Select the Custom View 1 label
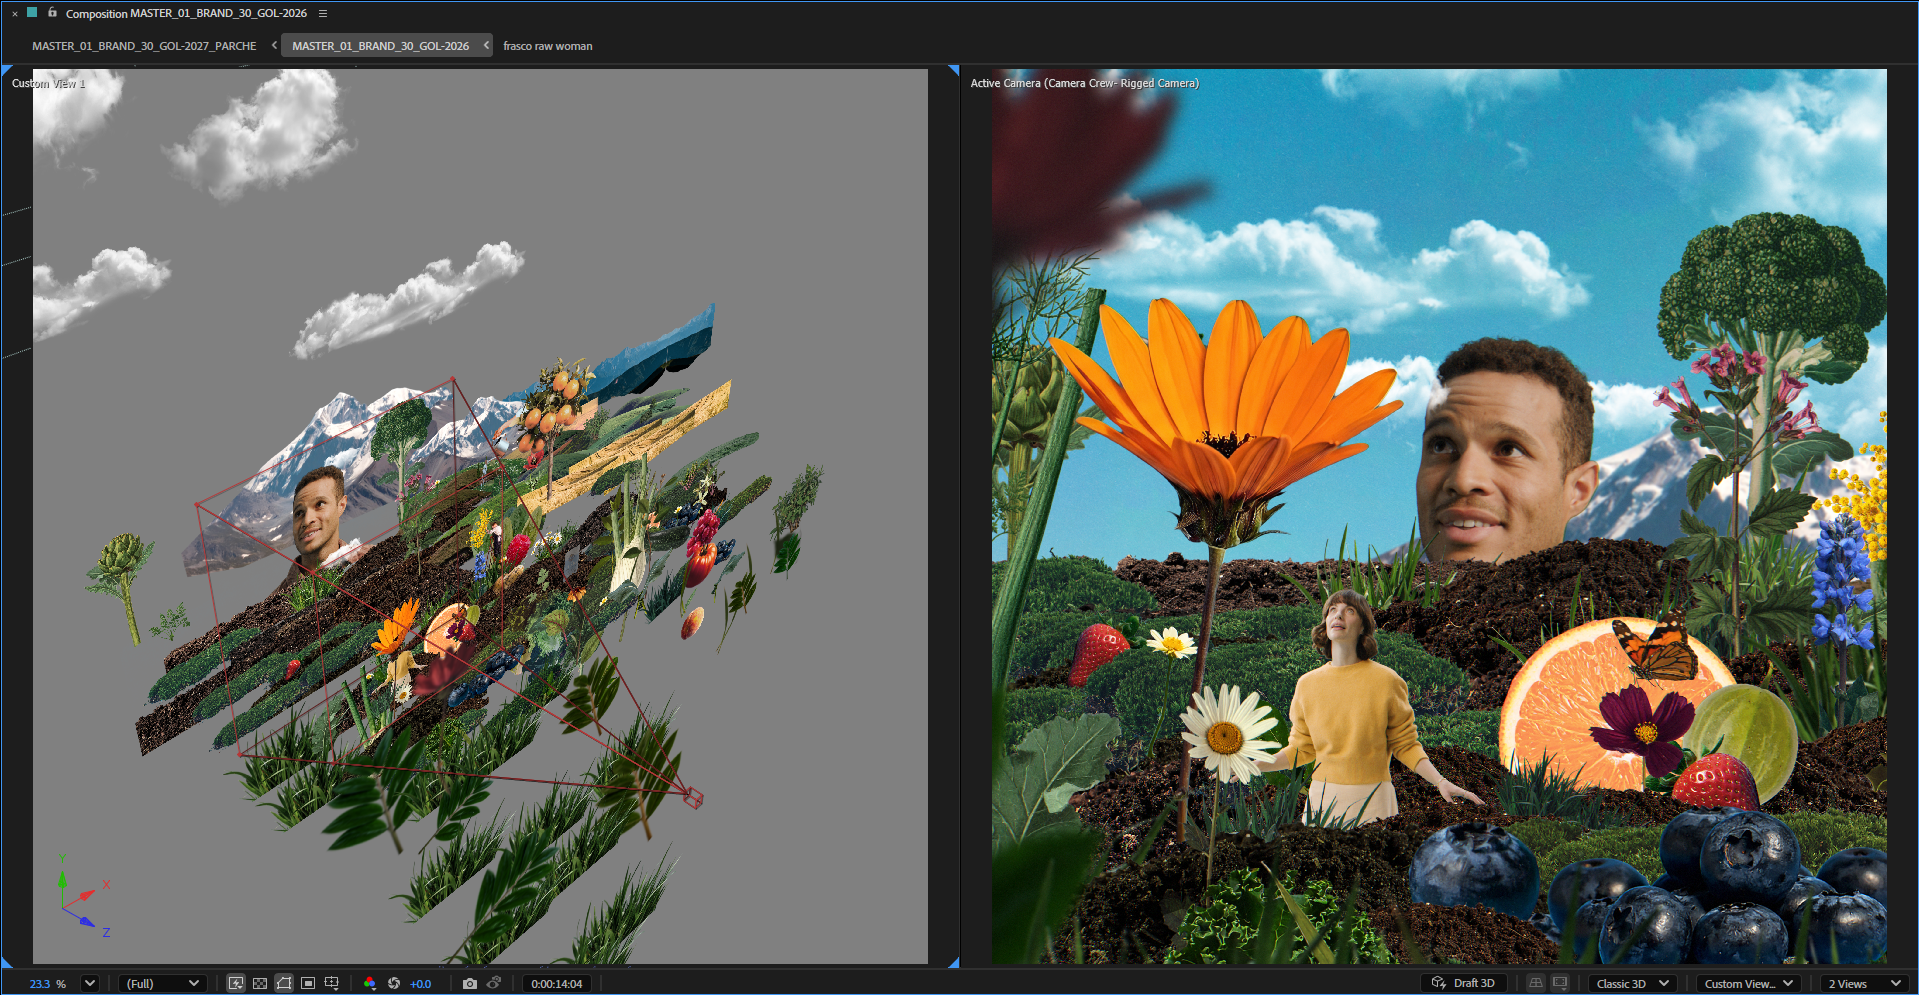1919x995 pixels. point(48,83)
